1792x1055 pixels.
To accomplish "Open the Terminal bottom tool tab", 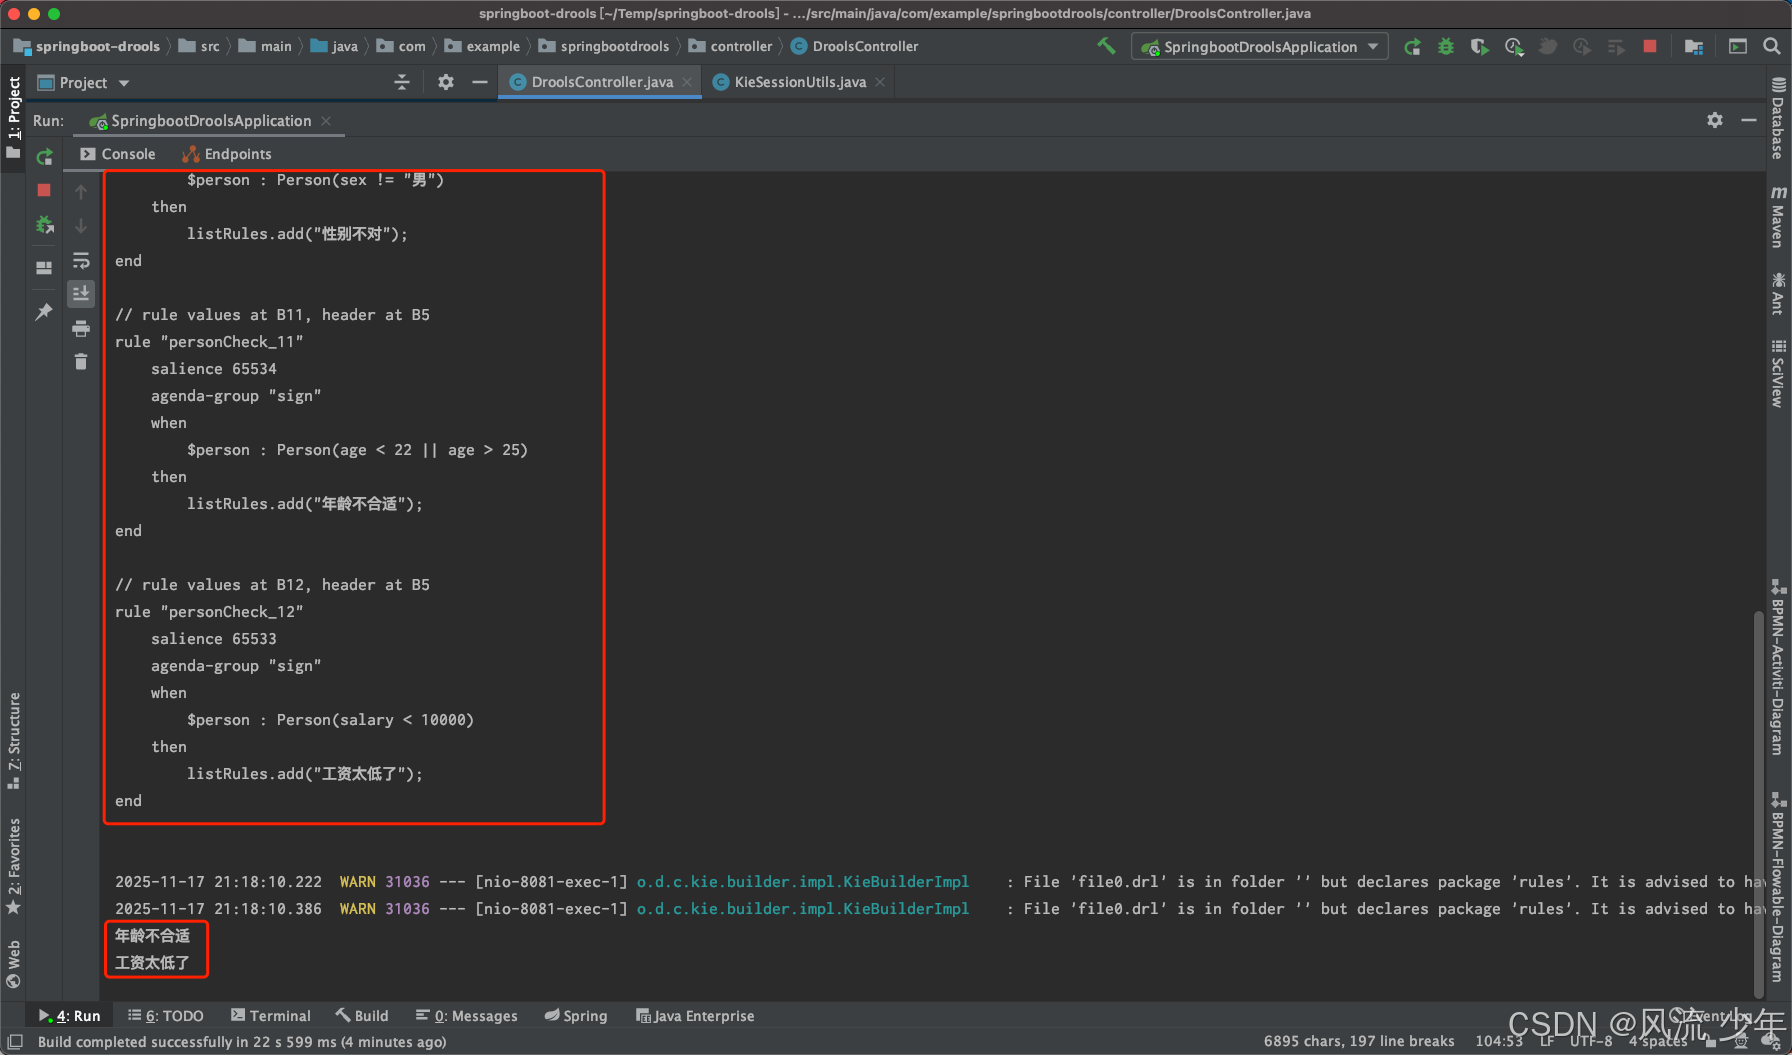I will point(271,1016).
